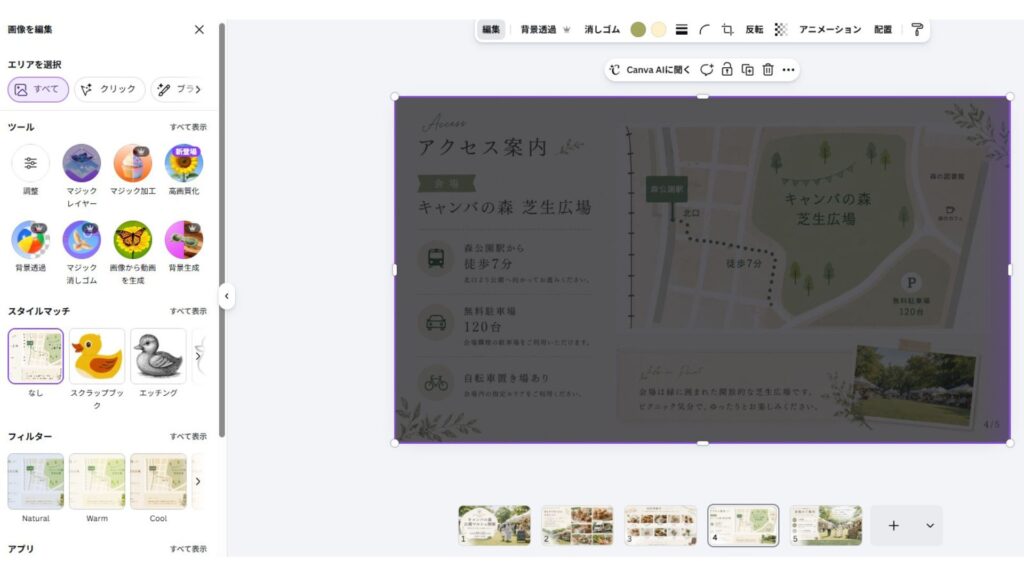The image size is (1024, 576).
Task: Expand more style match options arrow
Action: (198, 356)
